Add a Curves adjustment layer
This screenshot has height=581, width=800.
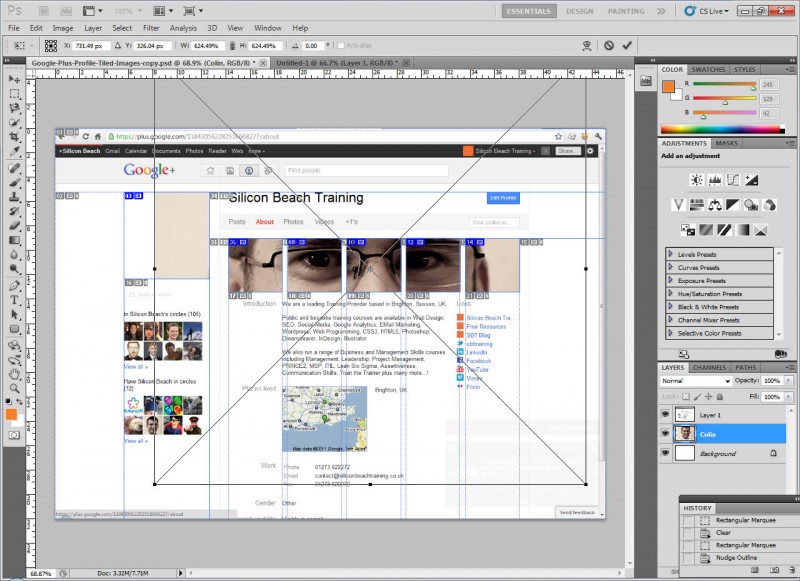tap(733, 180)
